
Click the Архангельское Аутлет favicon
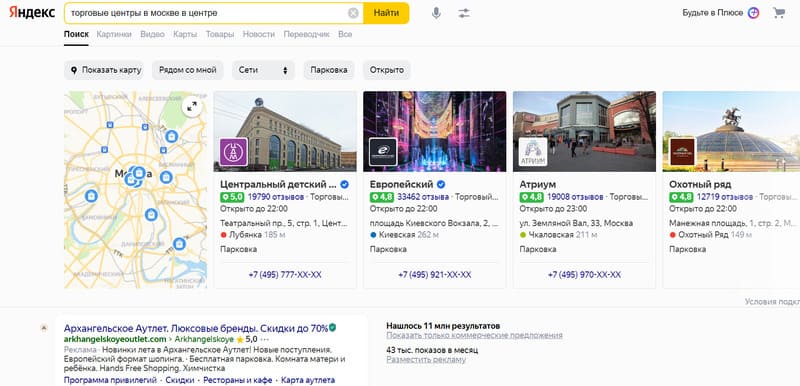pyautogui.click(x=44, y=328)
